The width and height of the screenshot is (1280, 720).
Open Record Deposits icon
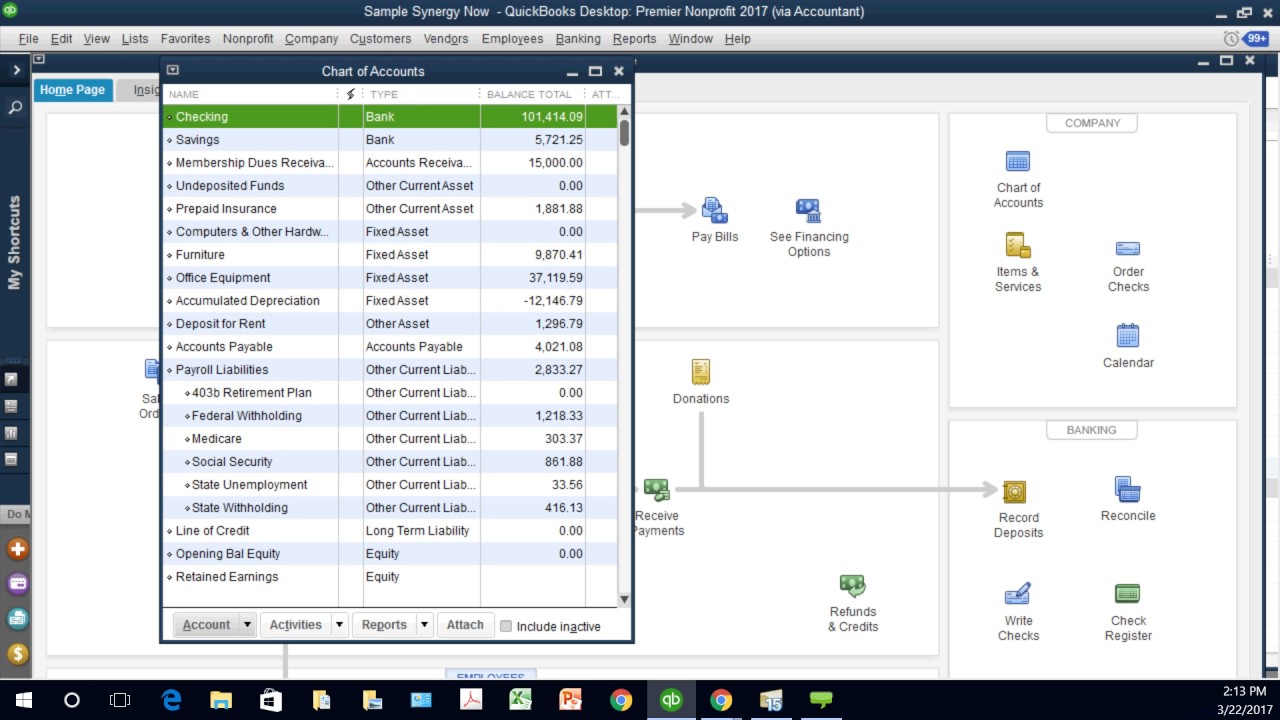(1015, 491)
